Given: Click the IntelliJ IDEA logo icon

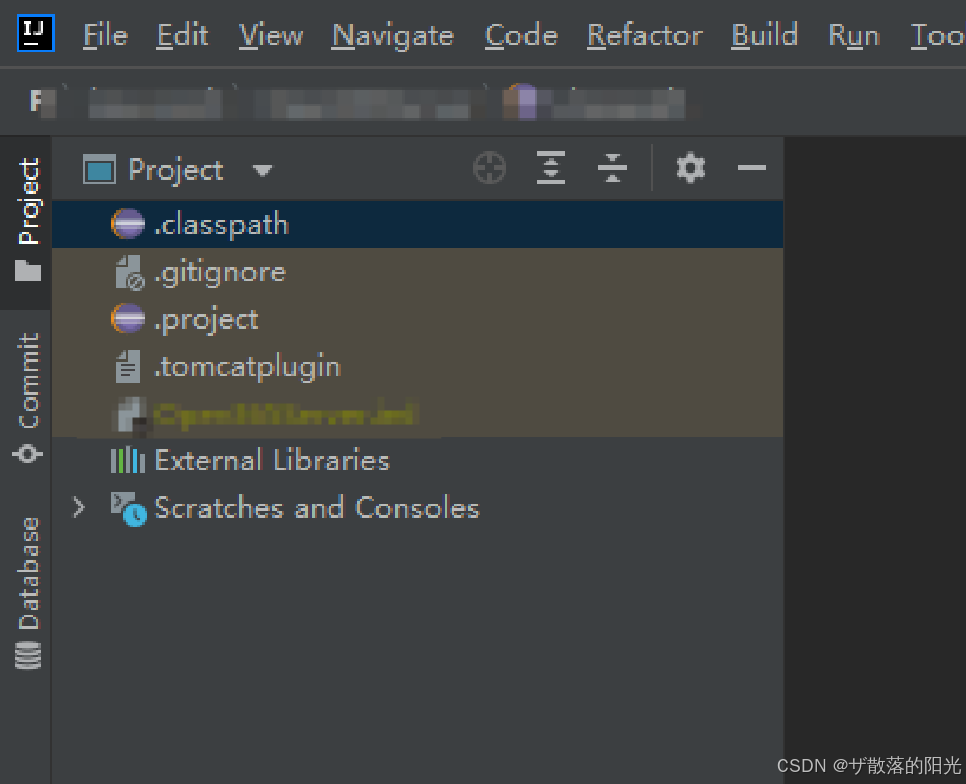Looking at the screenshot, I should pyautogui.click(x=33, y=33).
